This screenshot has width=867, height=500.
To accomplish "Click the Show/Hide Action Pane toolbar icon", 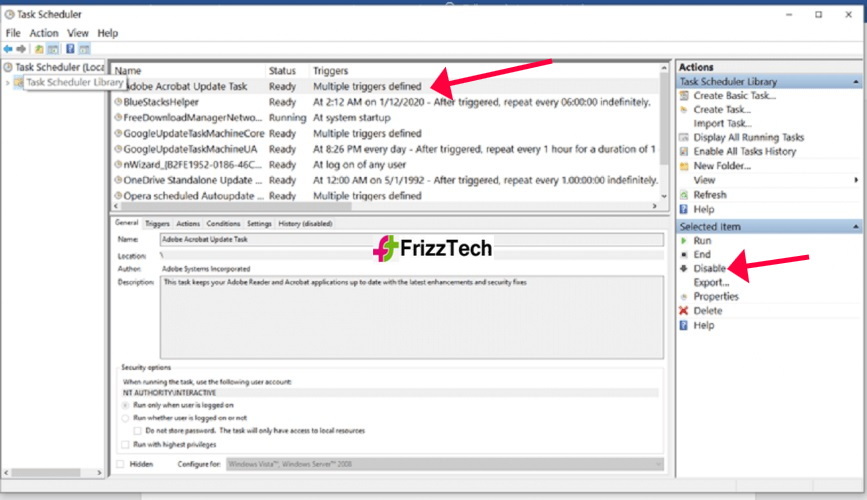I will pyautogui.click(x=84, y=49).
